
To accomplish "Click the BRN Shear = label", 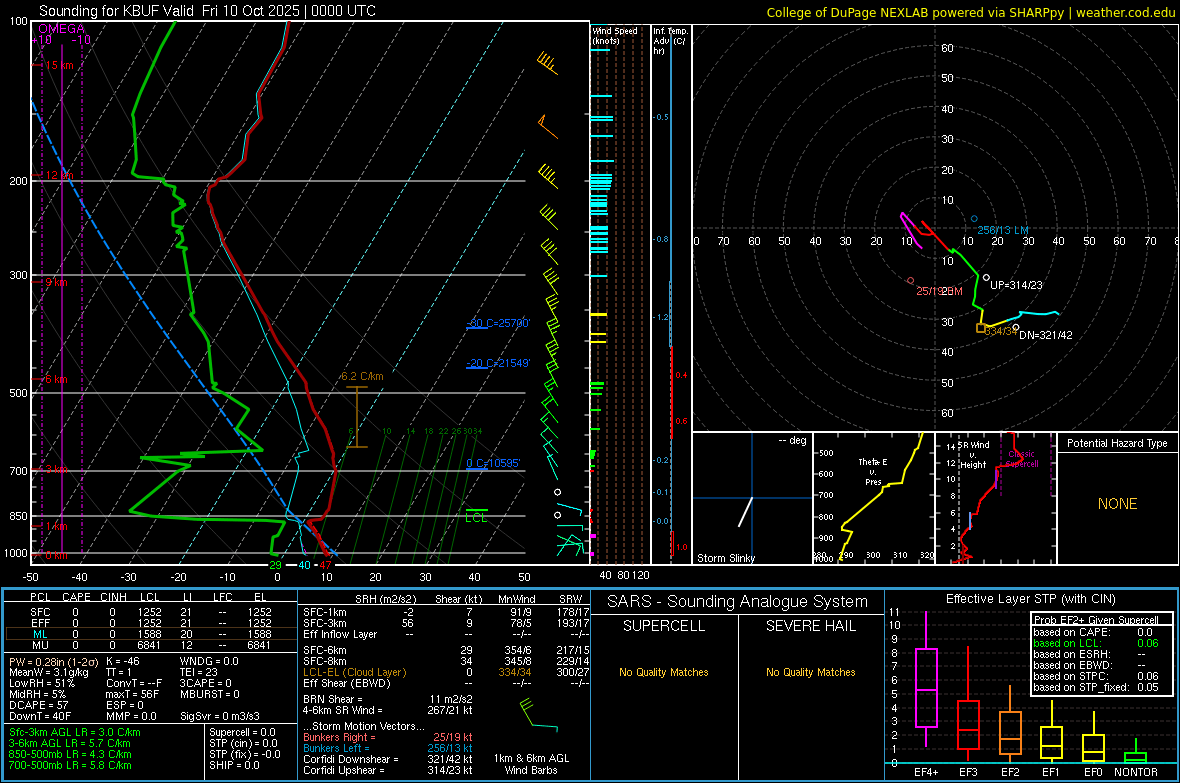I will (333, 699).
